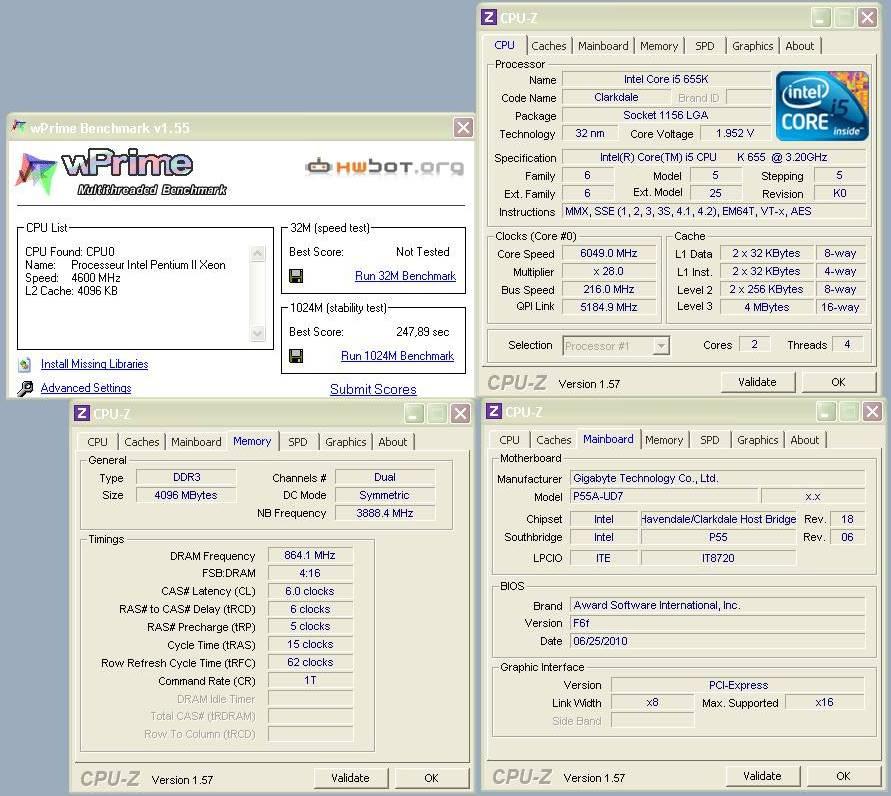
Task: Click the Intel Core i5 inside badge
Action: pyautogui.click(x=822, y=106)
